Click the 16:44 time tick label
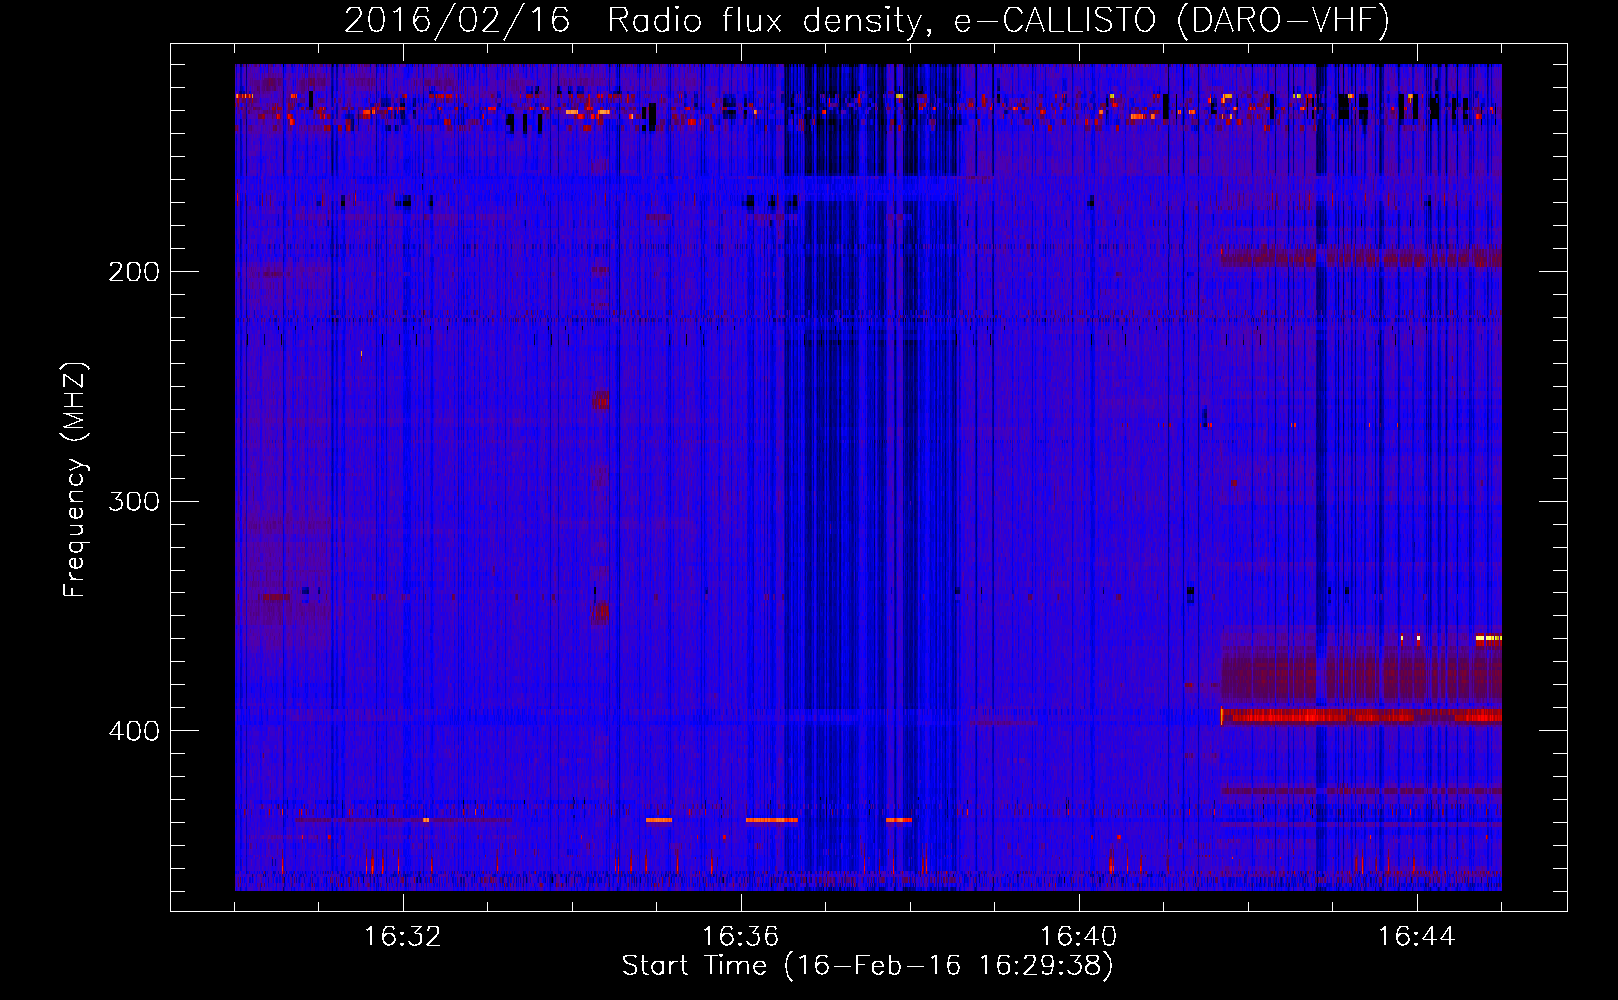This screenshot has width=1618, height=1000. (1417, 937)
